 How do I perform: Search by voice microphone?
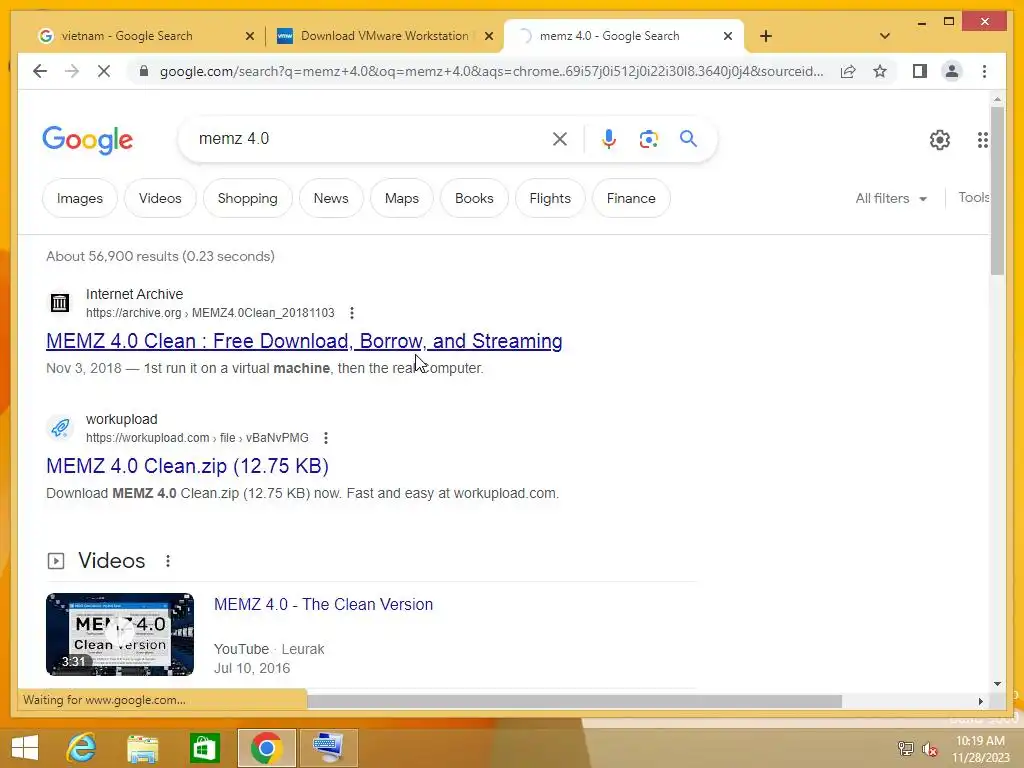tap(609, 138)
